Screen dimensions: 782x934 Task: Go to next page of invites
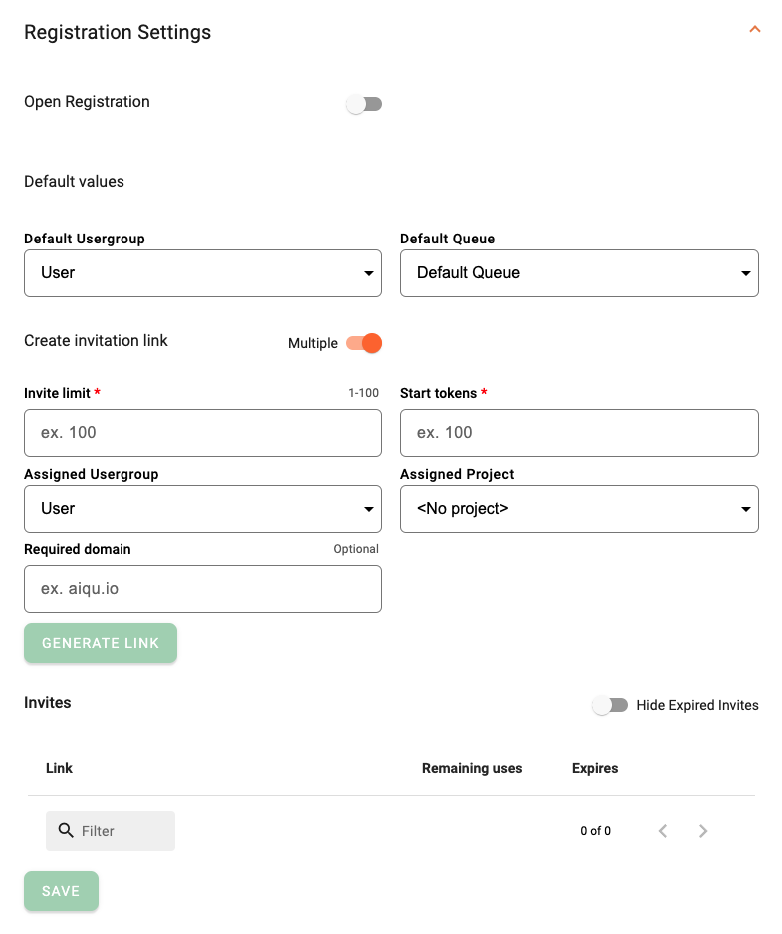click(703, 830)
